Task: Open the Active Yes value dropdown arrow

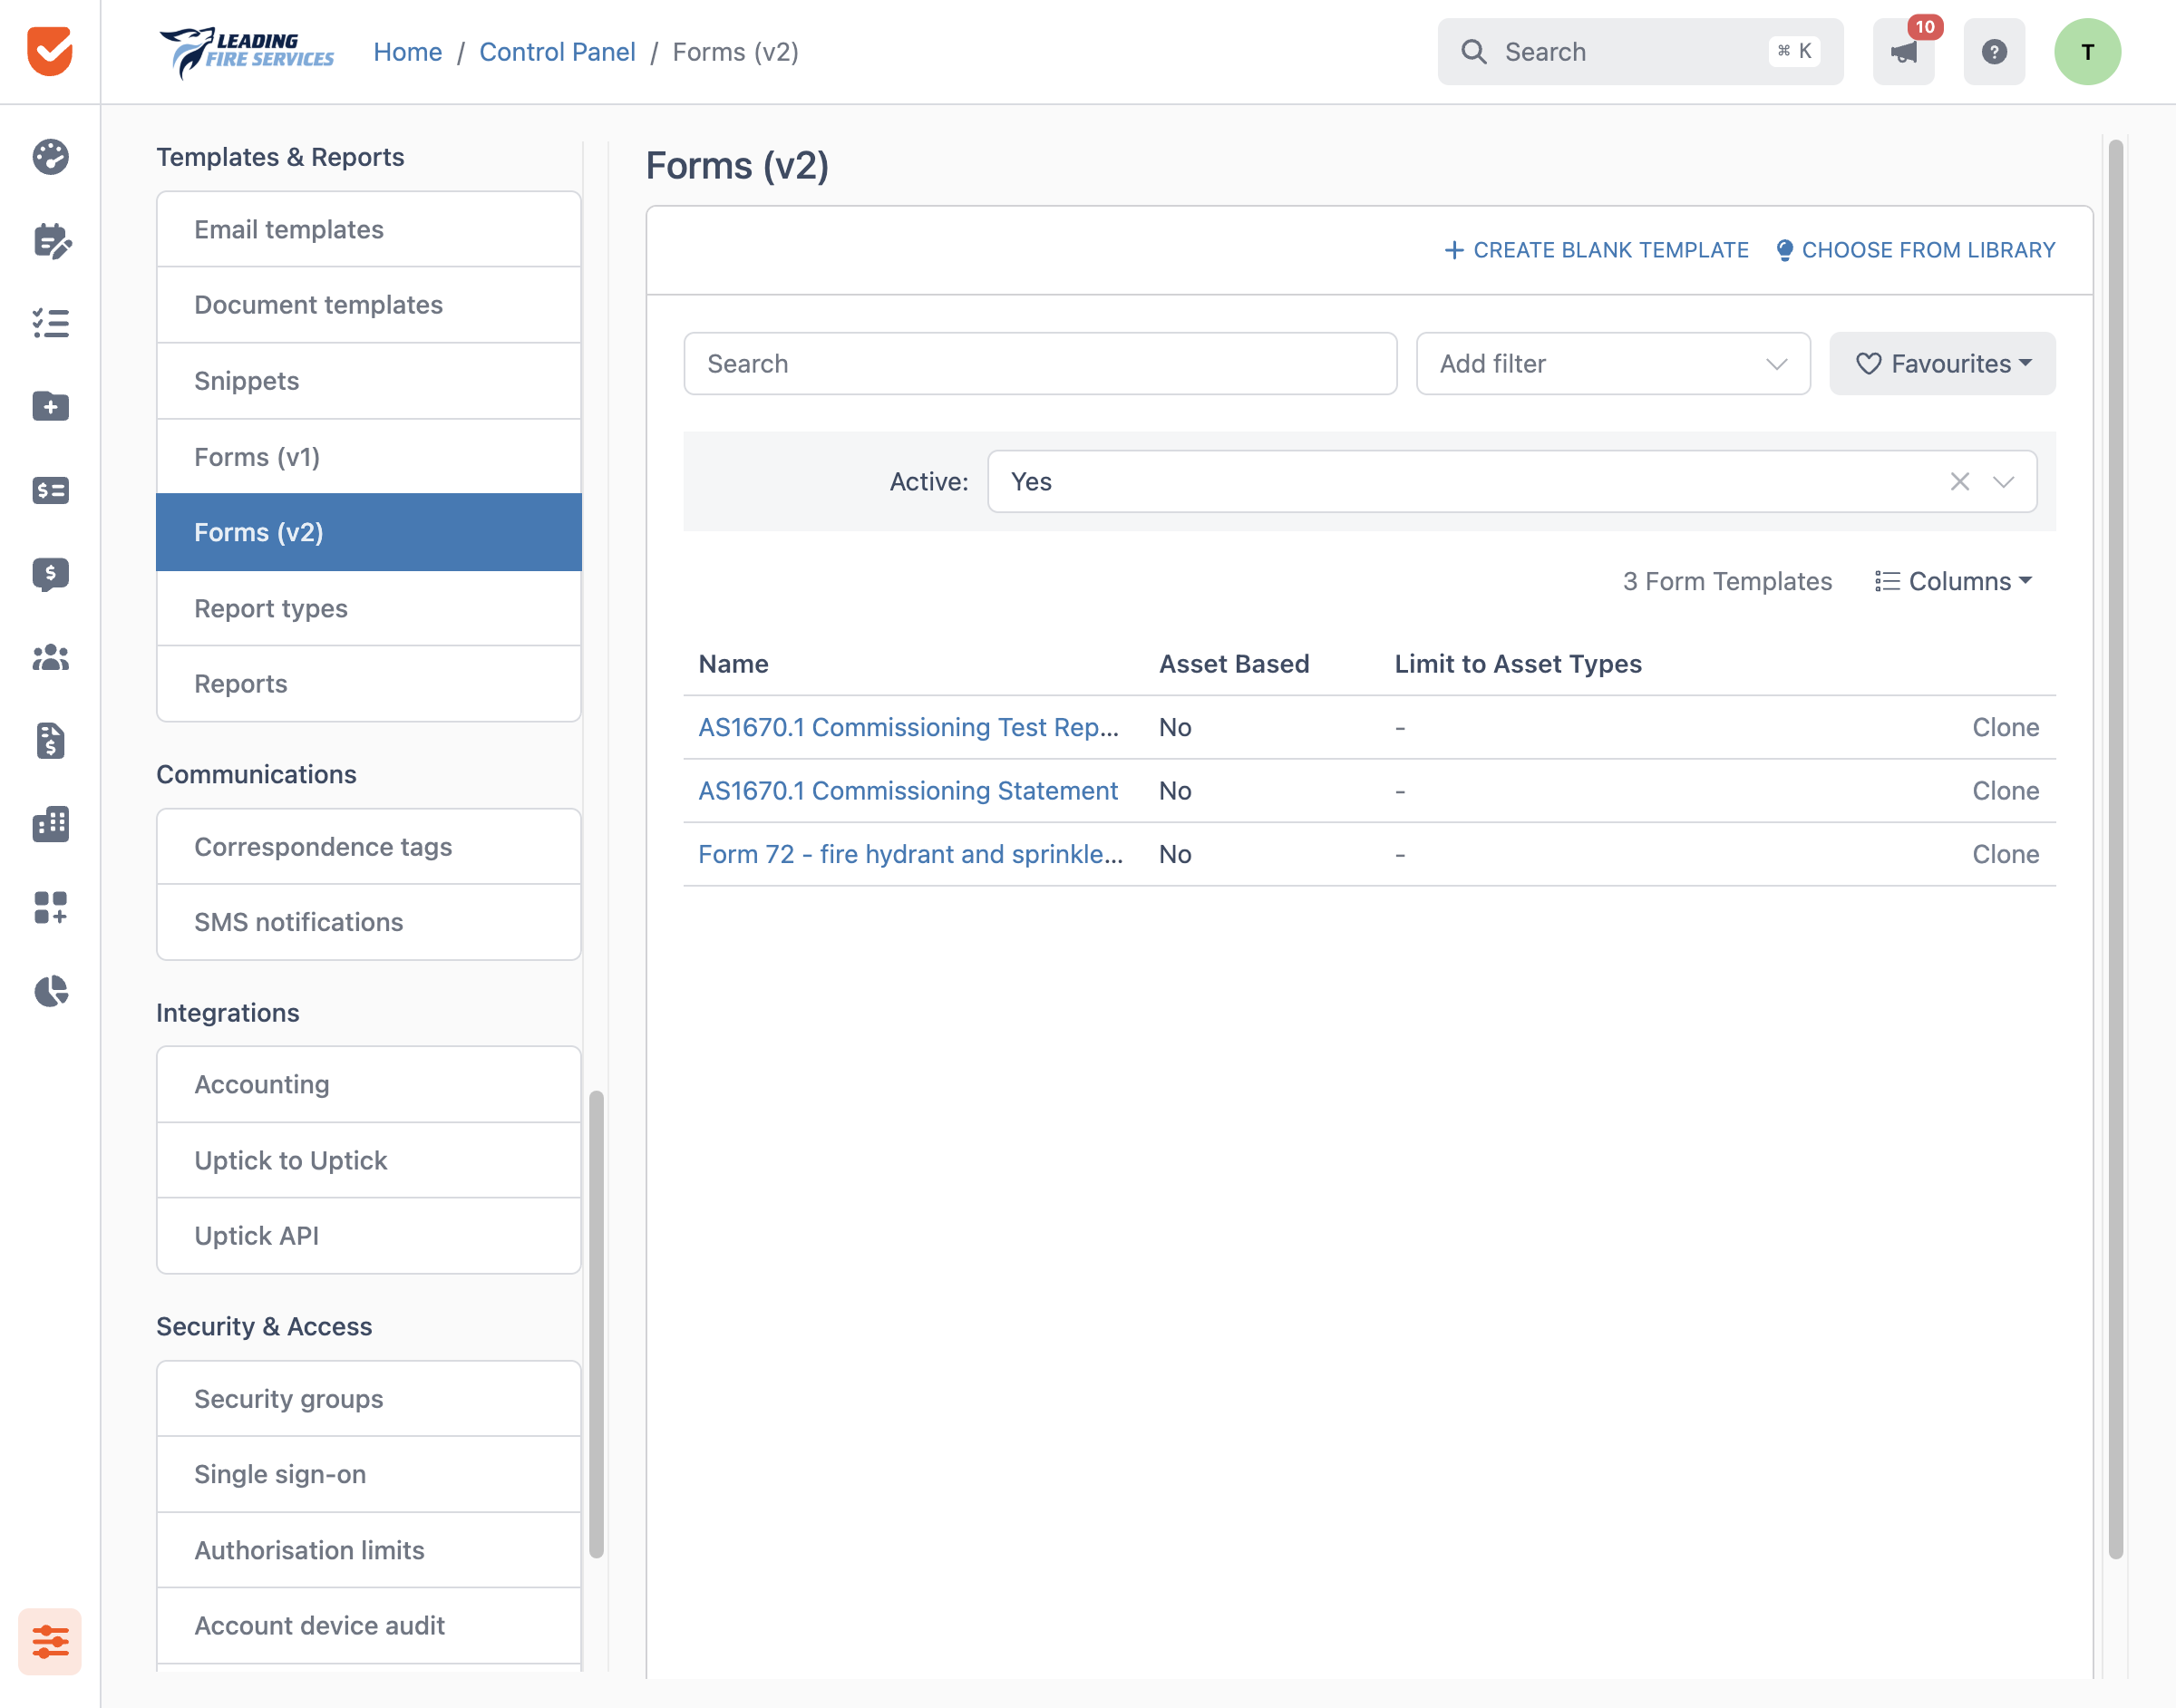Action: pos(2003,482)
